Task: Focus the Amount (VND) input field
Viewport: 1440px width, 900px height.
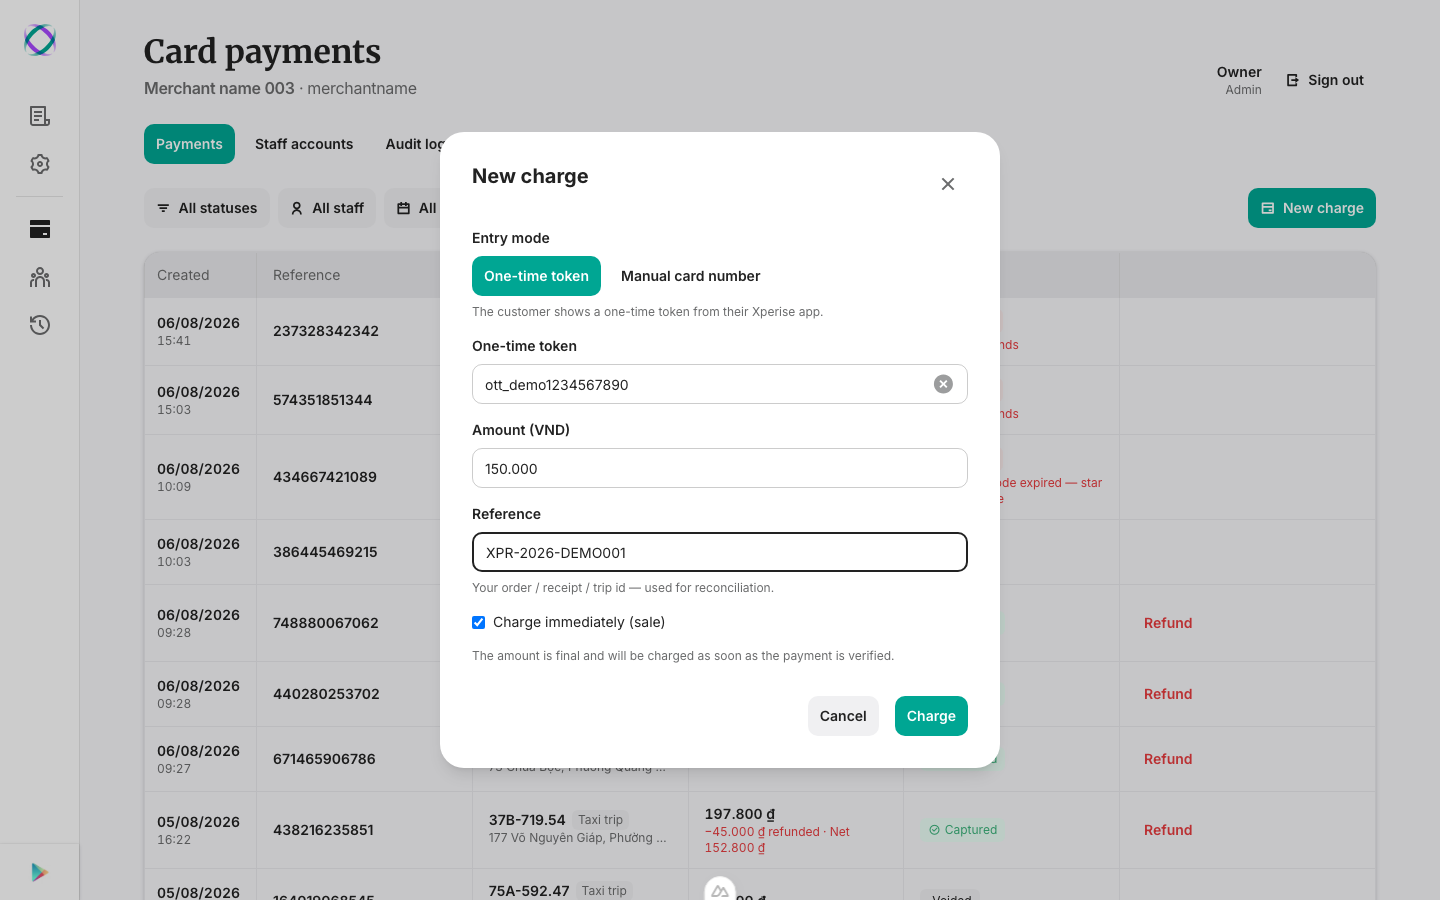Action: pos(720,468)
